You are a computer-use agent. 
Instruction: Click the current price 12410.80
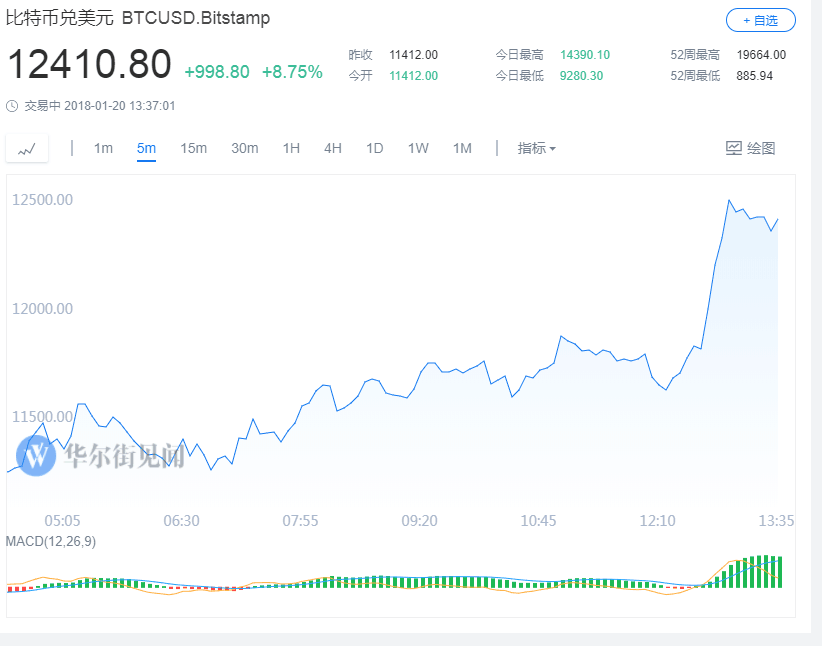coord(90,64)
